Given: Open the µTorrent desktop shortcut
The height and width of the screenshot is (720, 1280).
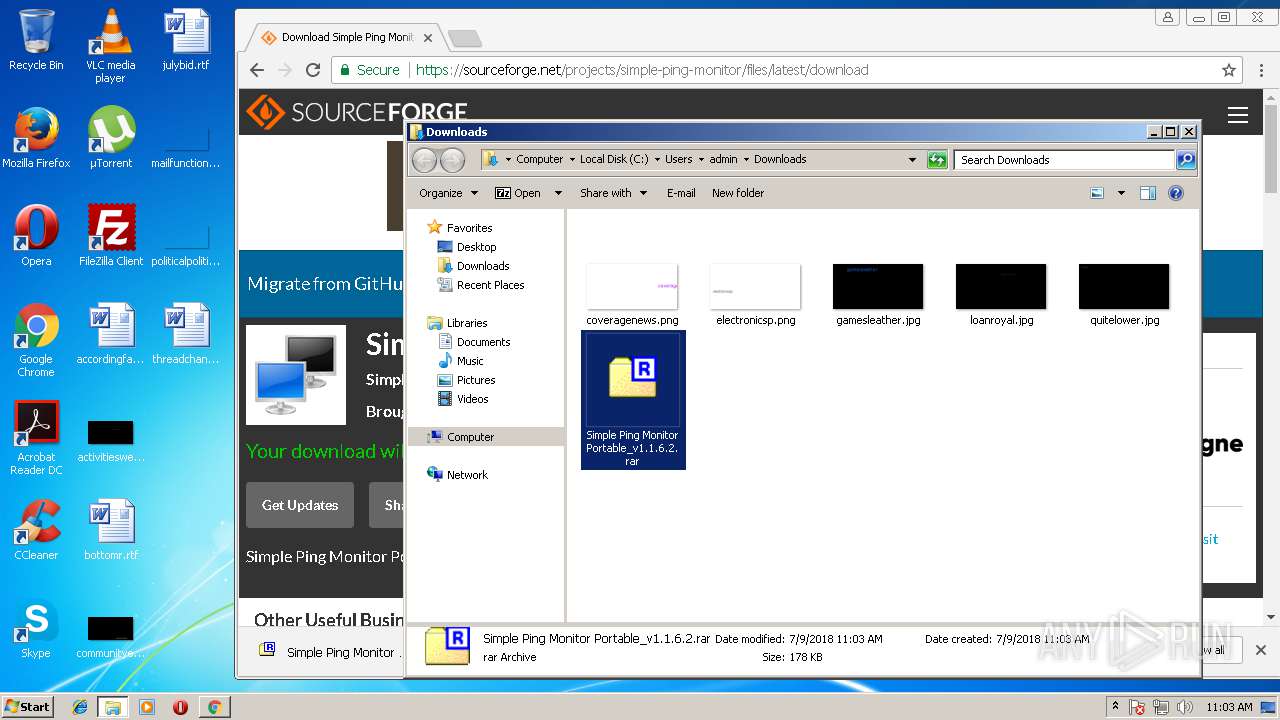Looking at the screenshot, I should (x=111, y=138).
